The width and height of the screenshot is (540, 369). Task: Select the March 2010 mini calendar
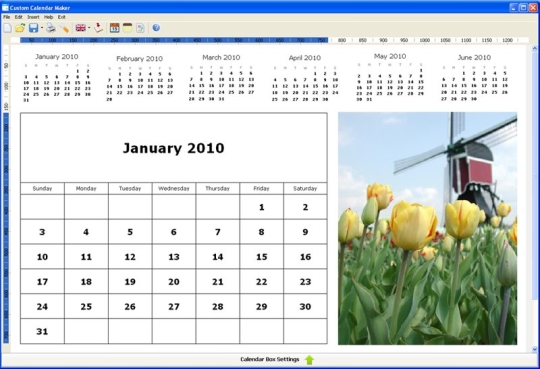pyautogui.click(x=221, y=78)
